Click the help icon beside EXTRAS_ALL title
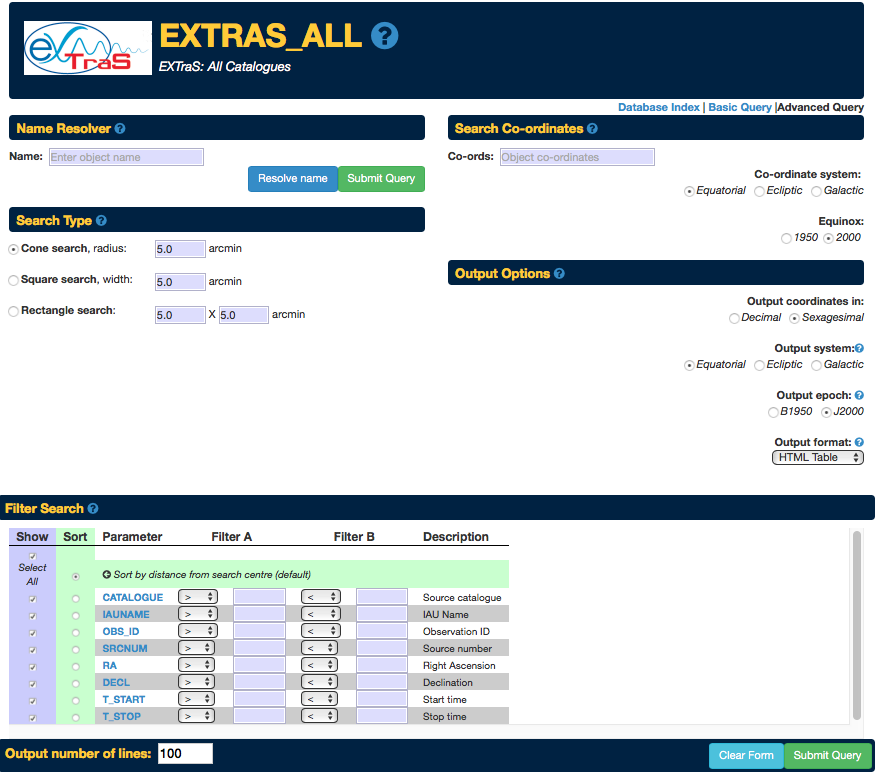 point(385,36)
